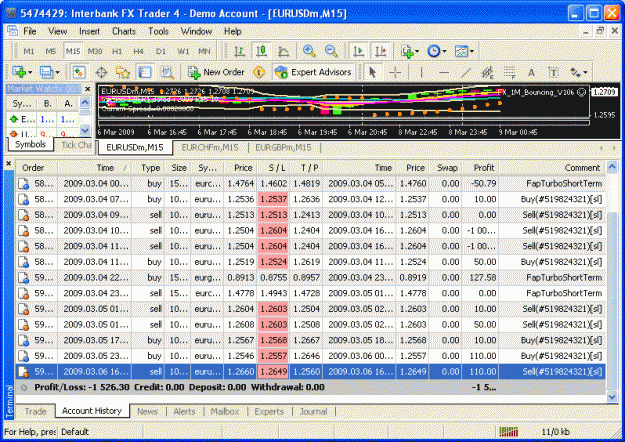
Task: Open the File menu
Action: (29, 31)
